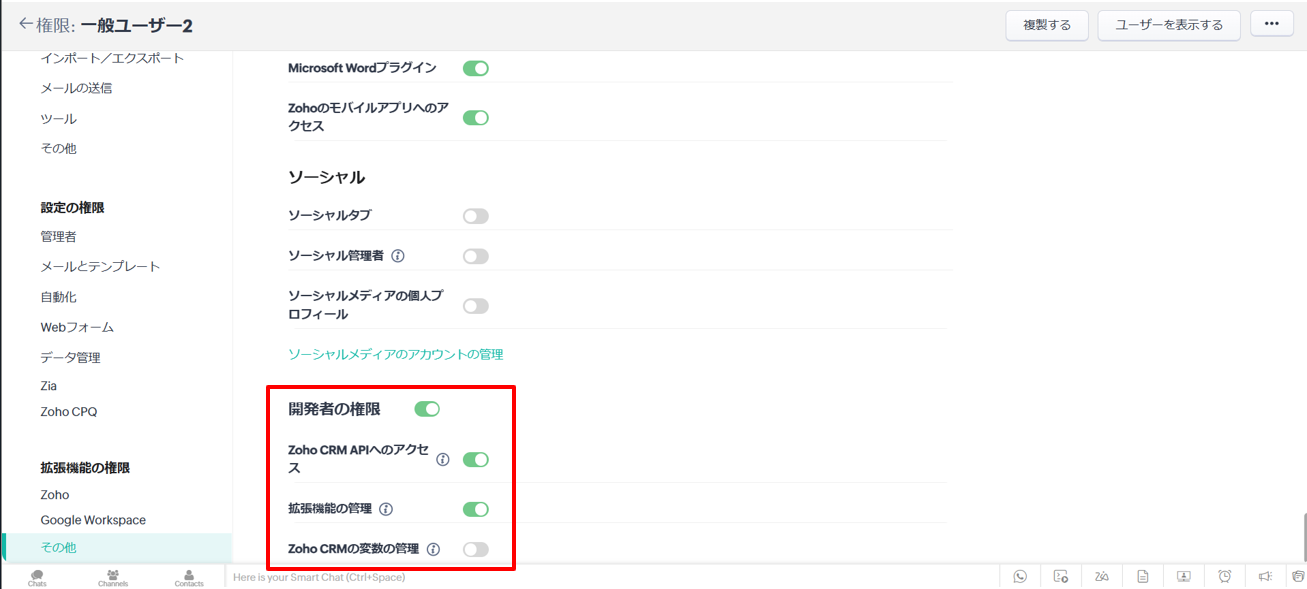Enable the ソーシャルタブ toggle
Image resolution: width=1307 pixels, height=589 pixels.
coord(476,216)
